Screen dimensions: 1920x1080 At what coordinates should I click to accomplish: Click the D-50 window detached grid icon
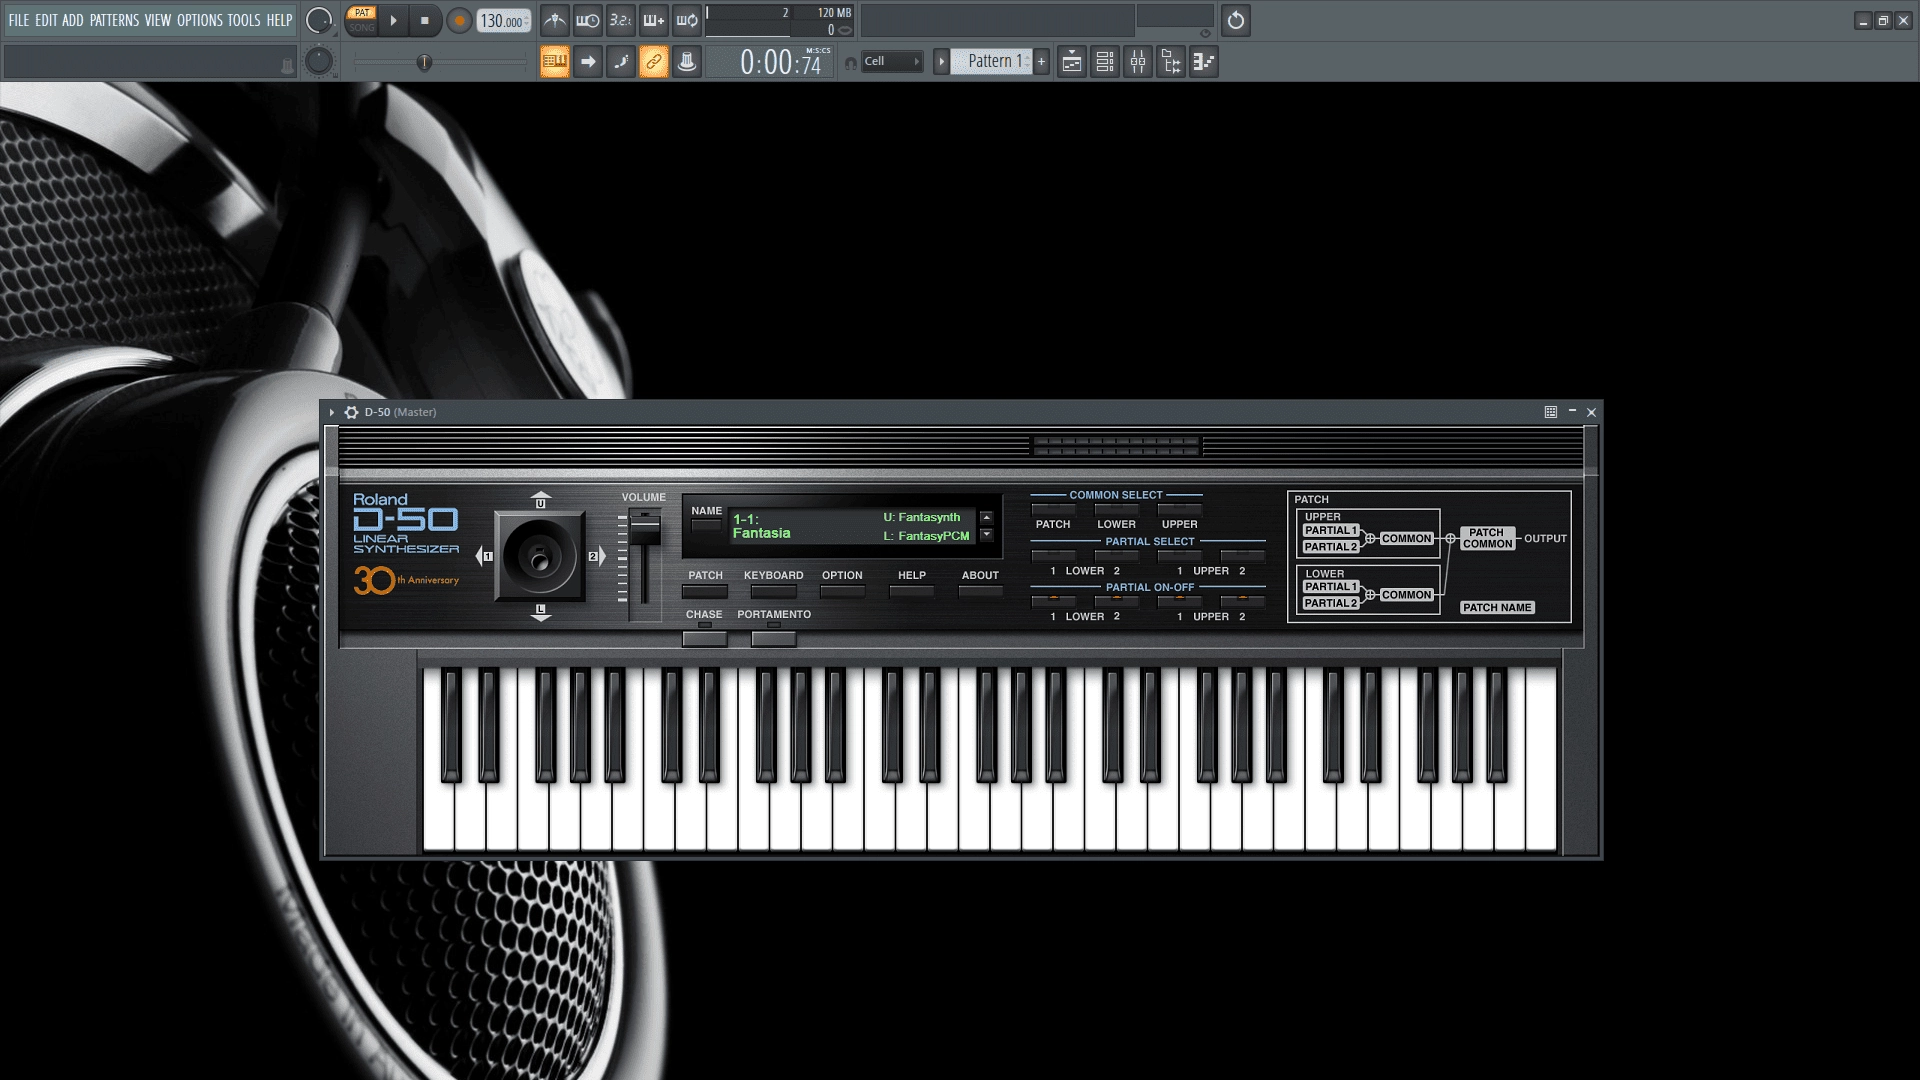(x=1551, y=412)
